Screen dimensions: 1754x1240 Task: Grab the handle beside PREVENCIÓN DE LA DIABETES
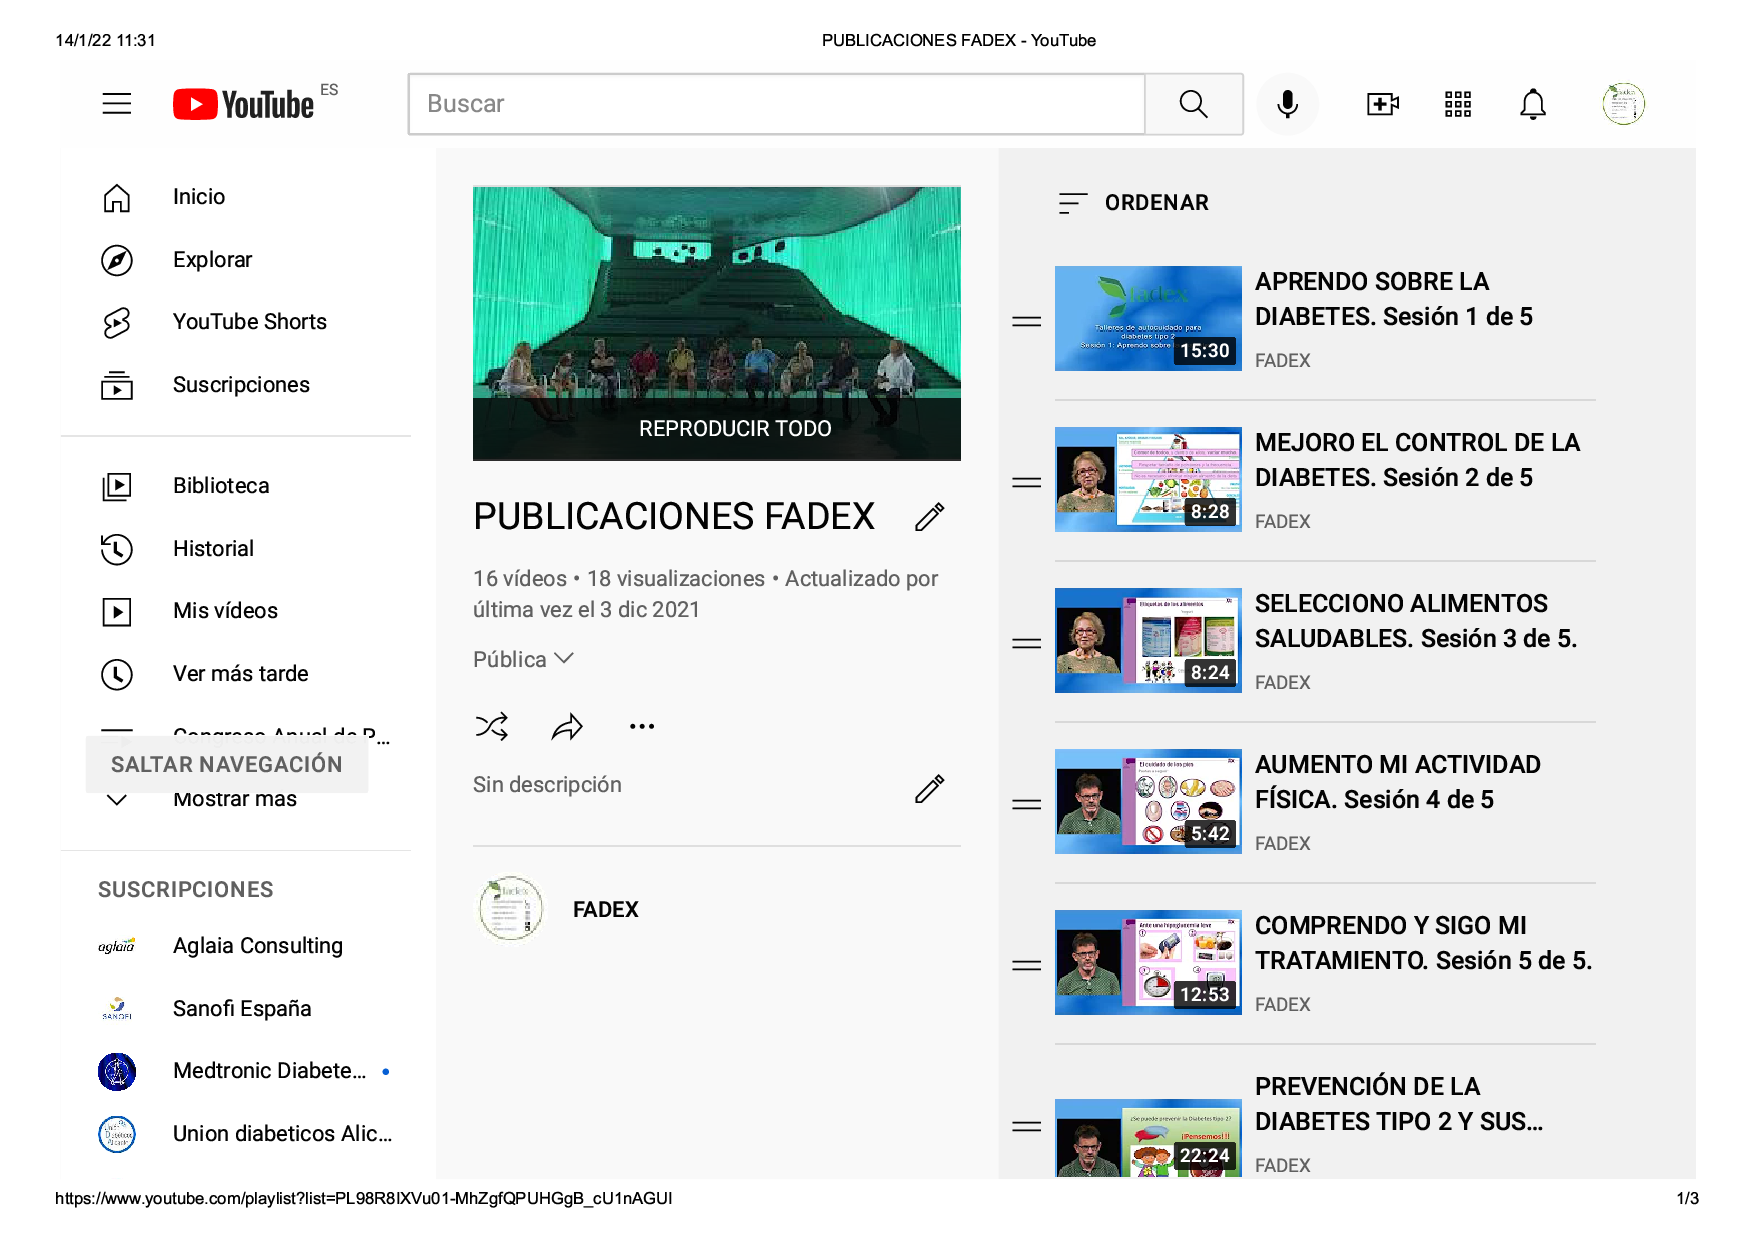[x=1027, y=1126]
